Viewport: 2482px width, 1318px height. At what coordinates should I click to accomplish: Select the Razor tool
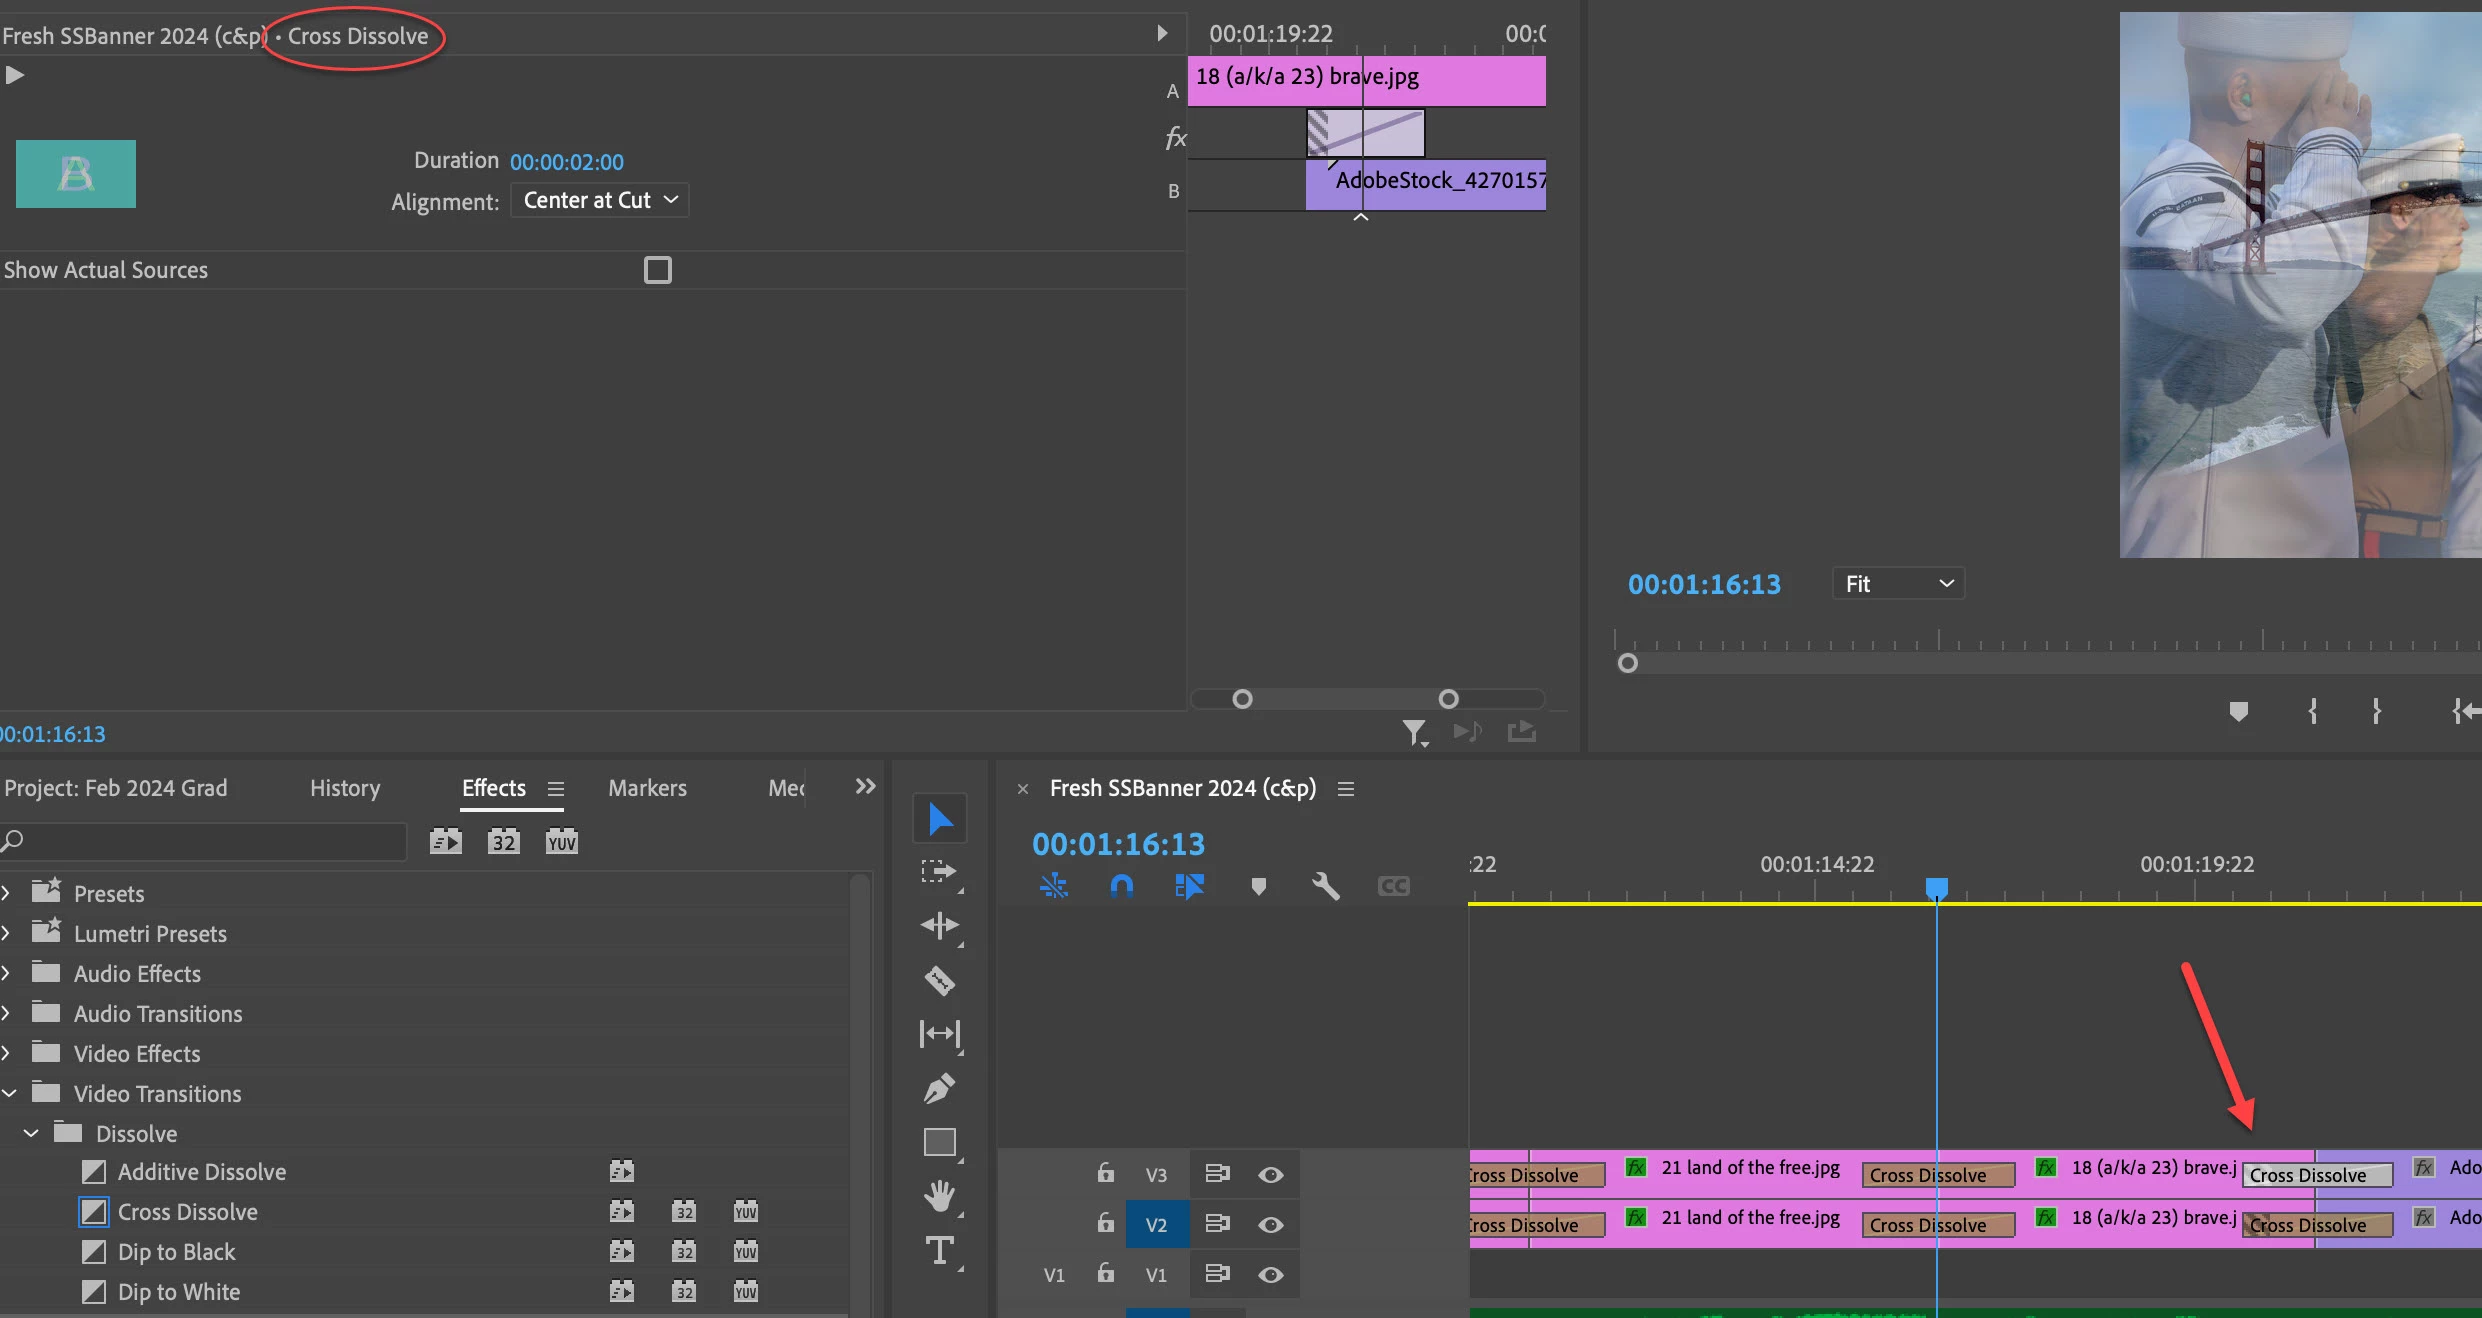click(x=939, y=980)
